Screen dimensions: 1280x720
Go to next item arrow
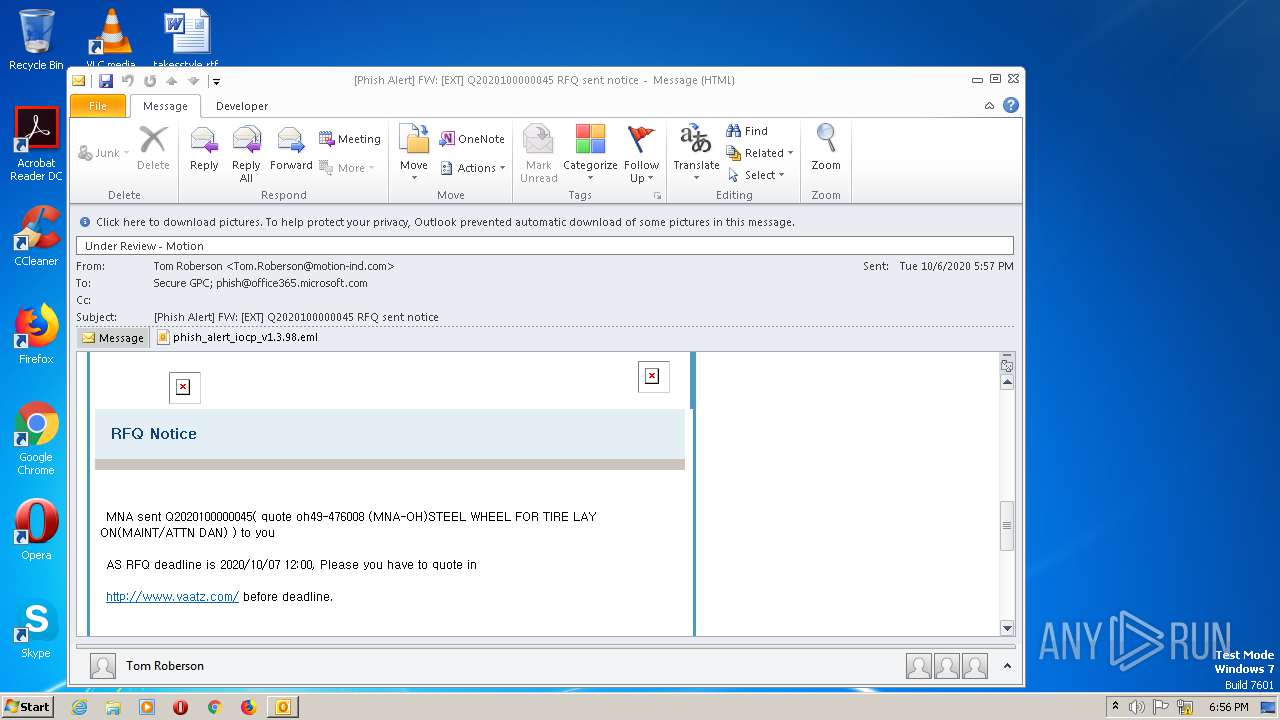(x=193, y=81)
